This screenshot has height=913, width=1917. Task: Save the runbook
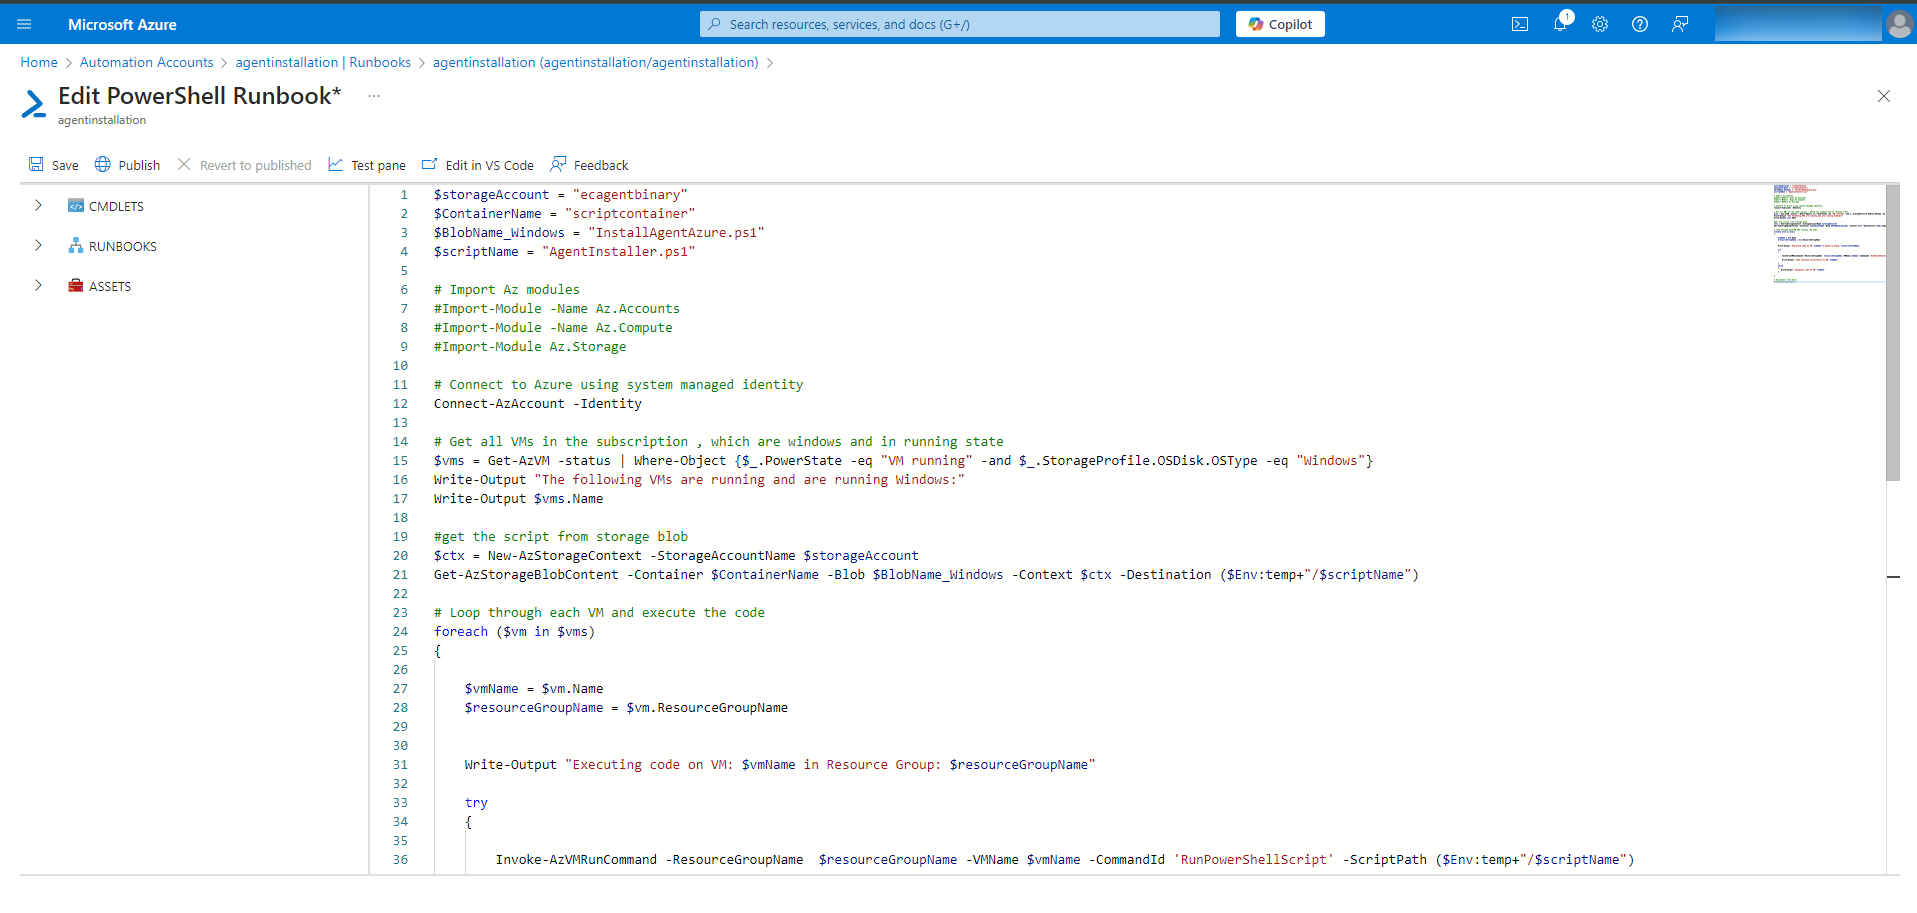pyautogui.click(x=54, y=165)
